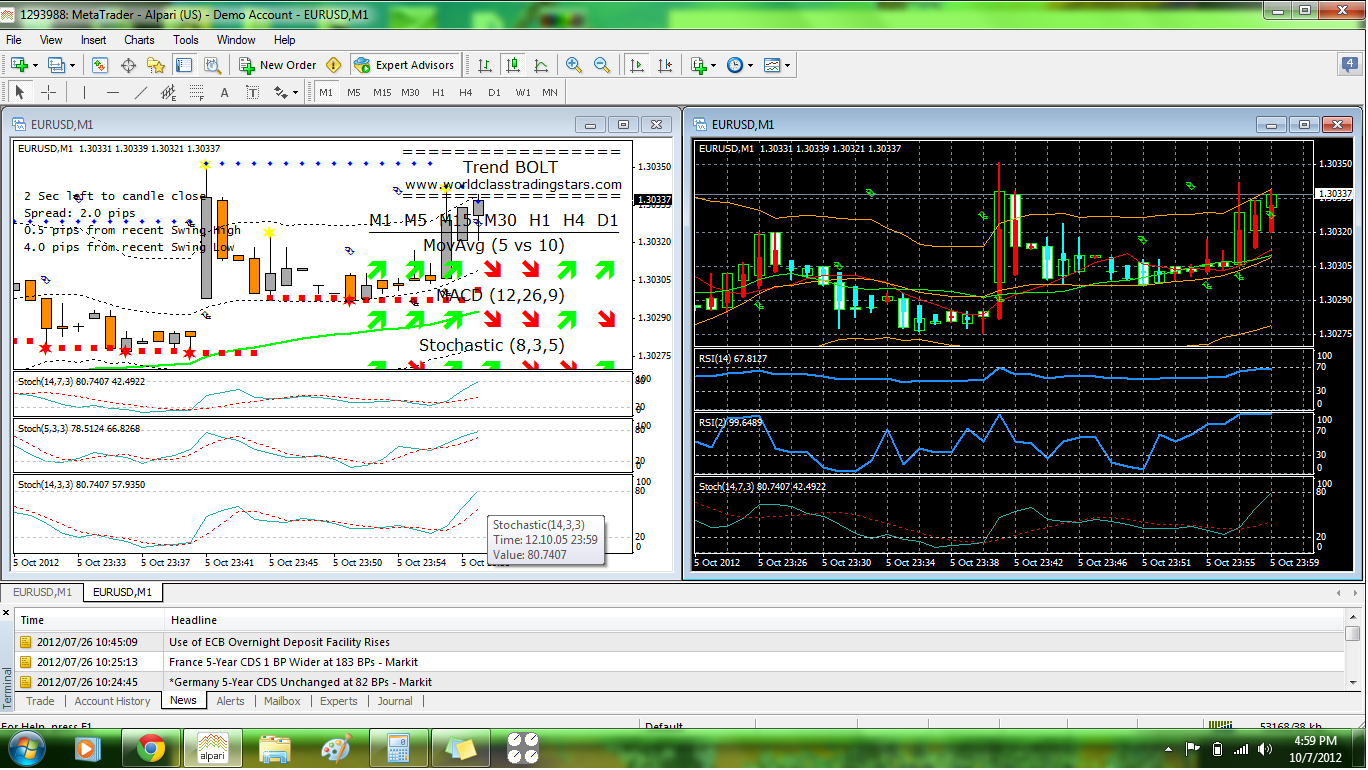Click the news list vertical scrollbar

(1352, 651)
